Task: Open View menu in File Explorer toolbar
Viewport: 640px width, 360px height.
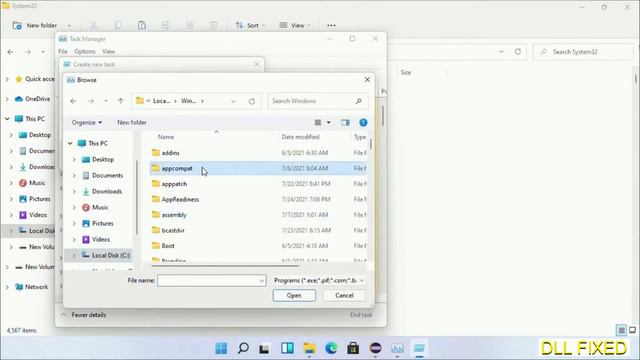Action: click(x=294, y=25)
